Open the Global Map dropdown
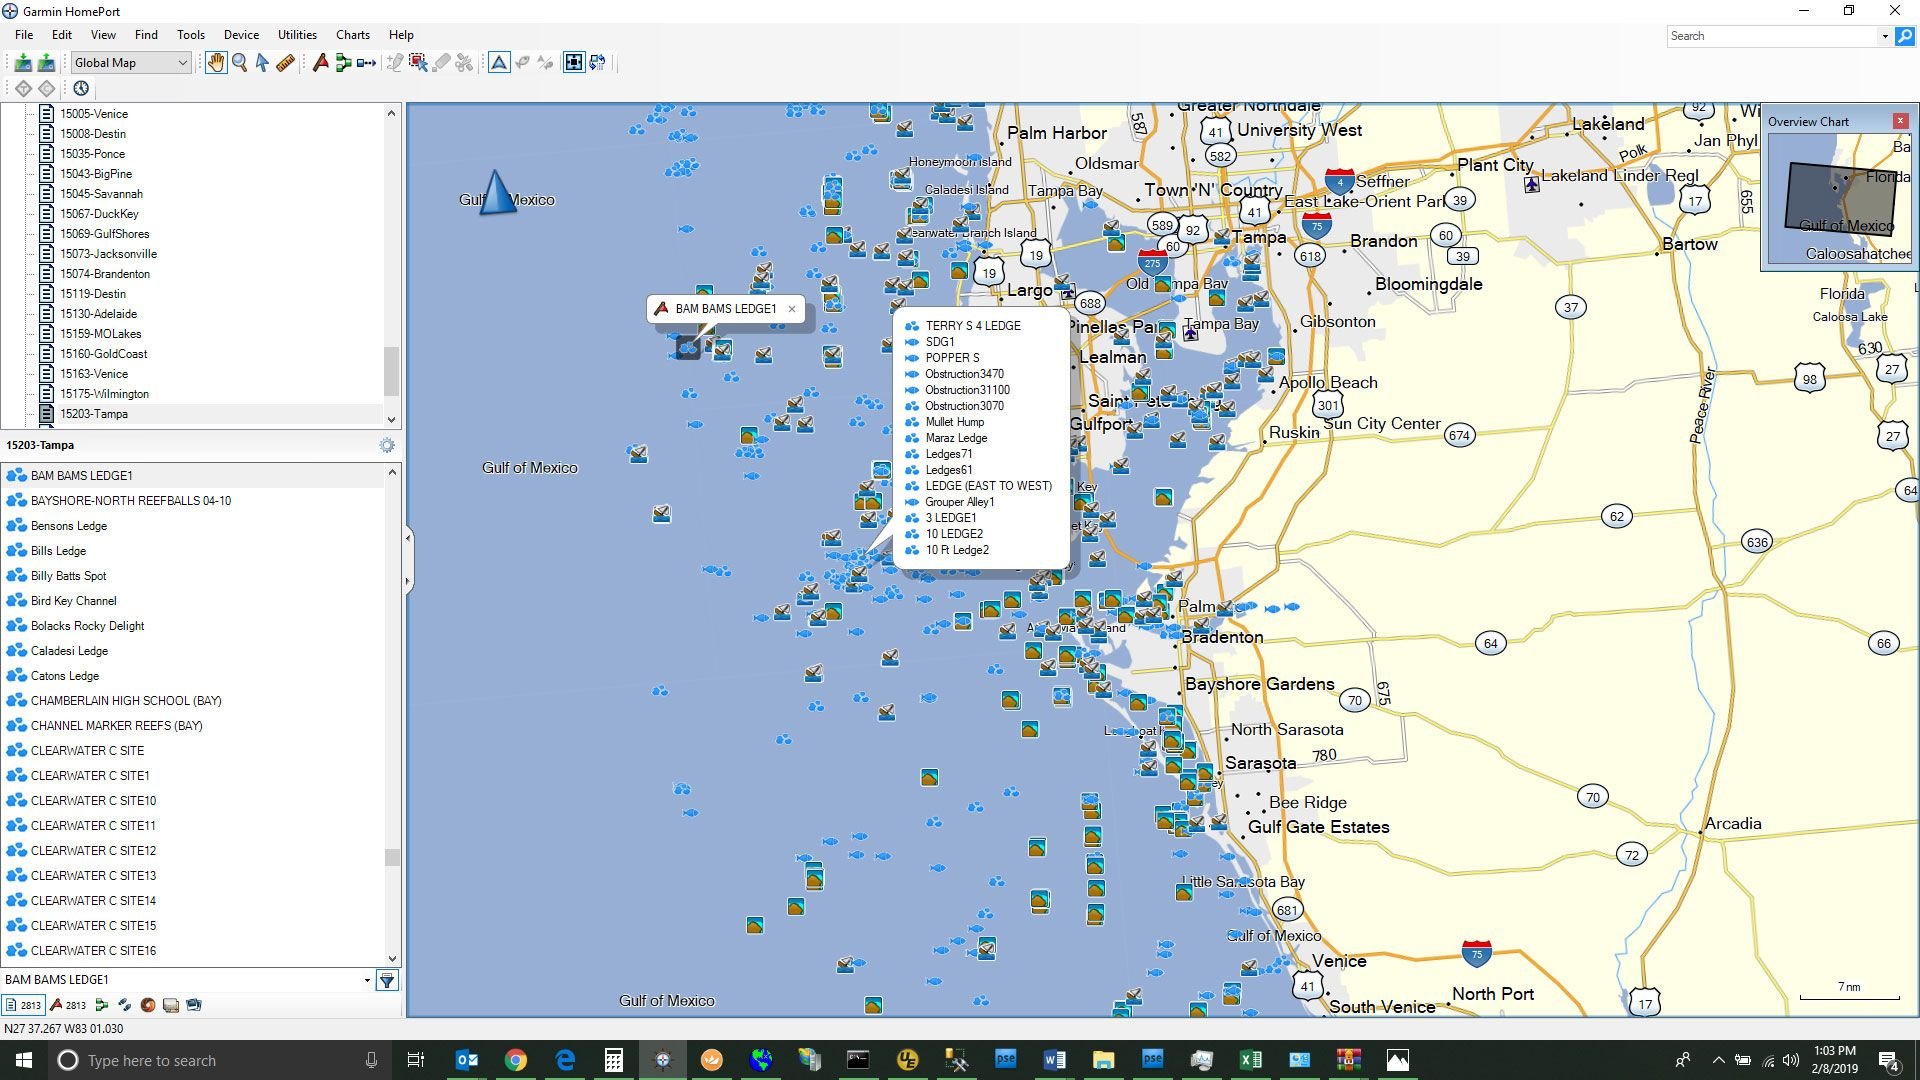Image resolution: width=1920 pixels, height=1080 pixels. [130, 63]
